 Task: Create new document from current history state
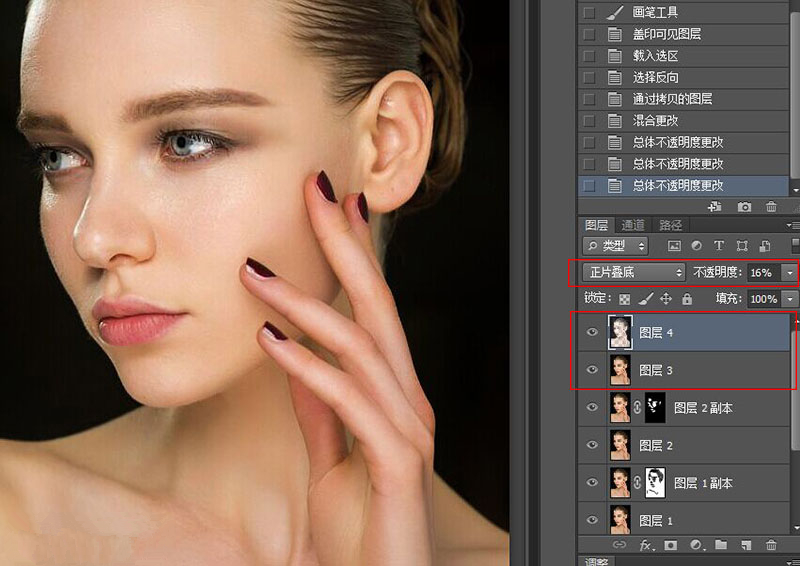coord(715,207)
